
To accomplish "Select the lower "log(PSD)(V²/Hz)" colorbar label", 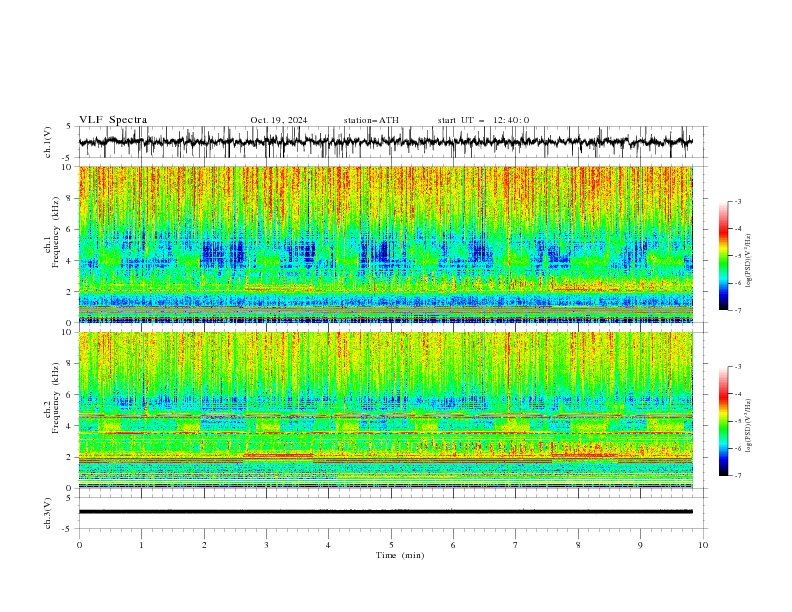I will pyautogui.click(x=749, y=426).
